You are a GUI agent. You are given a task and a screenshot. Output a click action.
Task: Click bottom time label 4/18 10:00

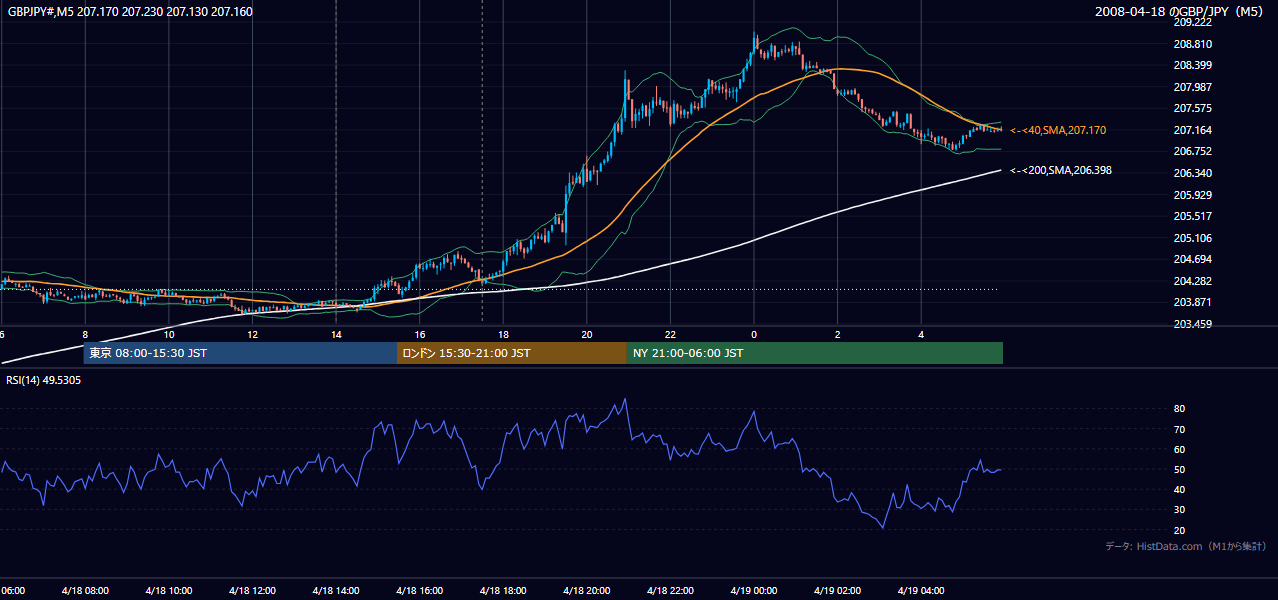(168, 591)
